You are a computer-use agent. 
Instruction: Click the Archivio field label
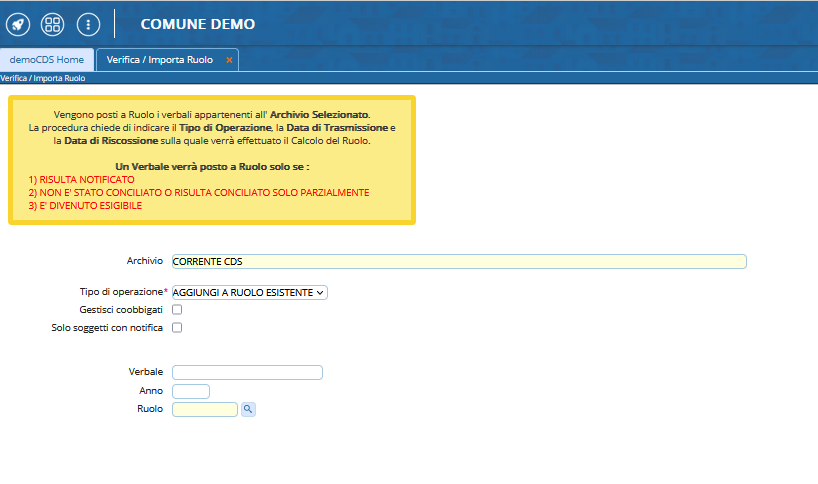(x=144, y=261)
